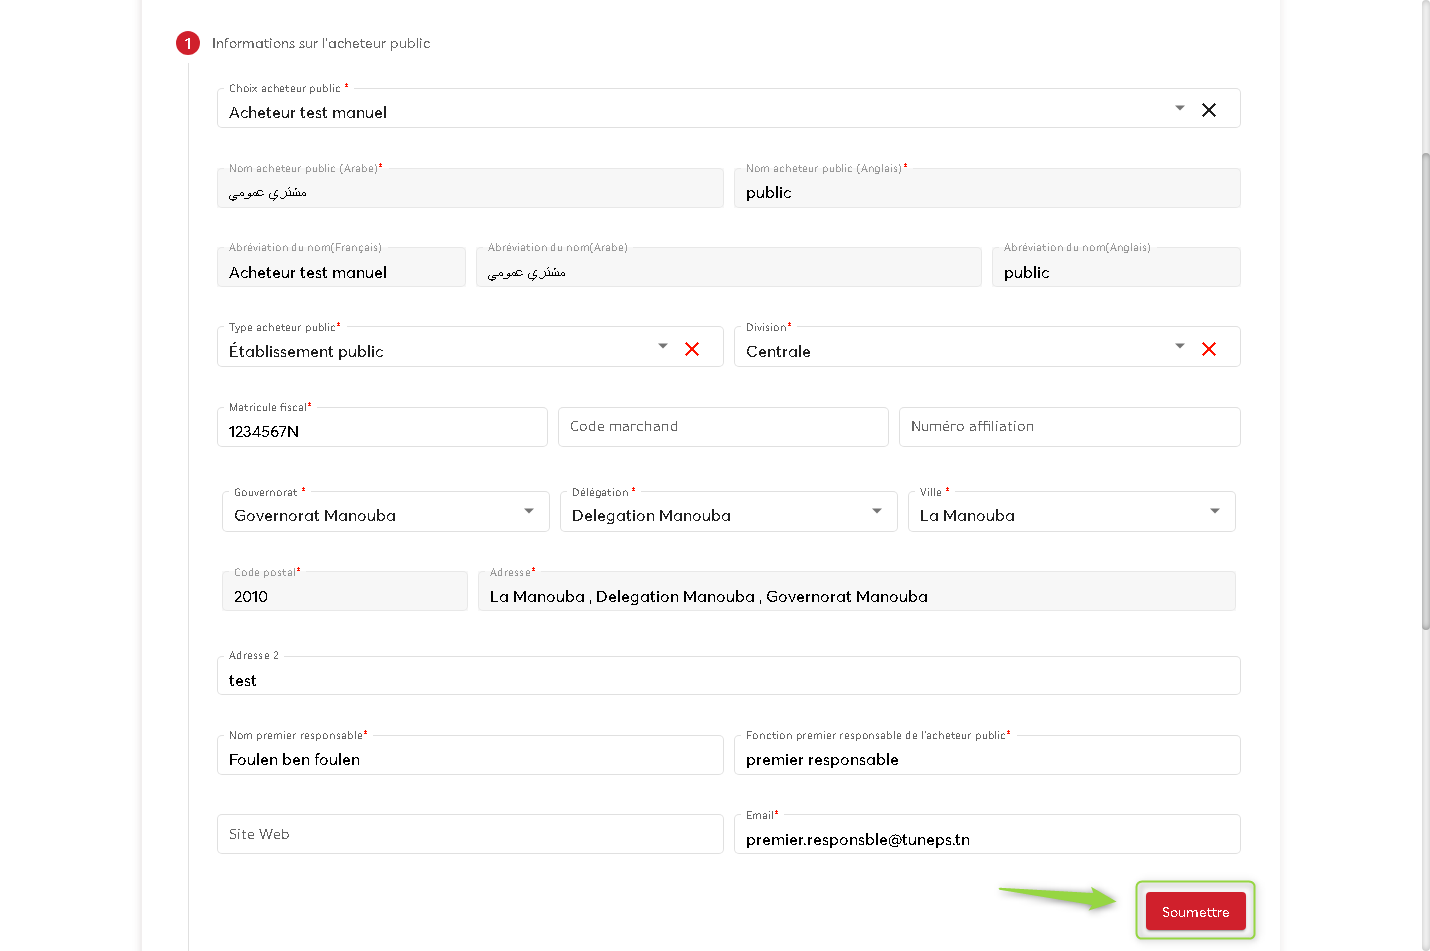Edit the Fonction premier responsable field
This screenshot has height=951, width=1430.
click(x=986, y=759)
